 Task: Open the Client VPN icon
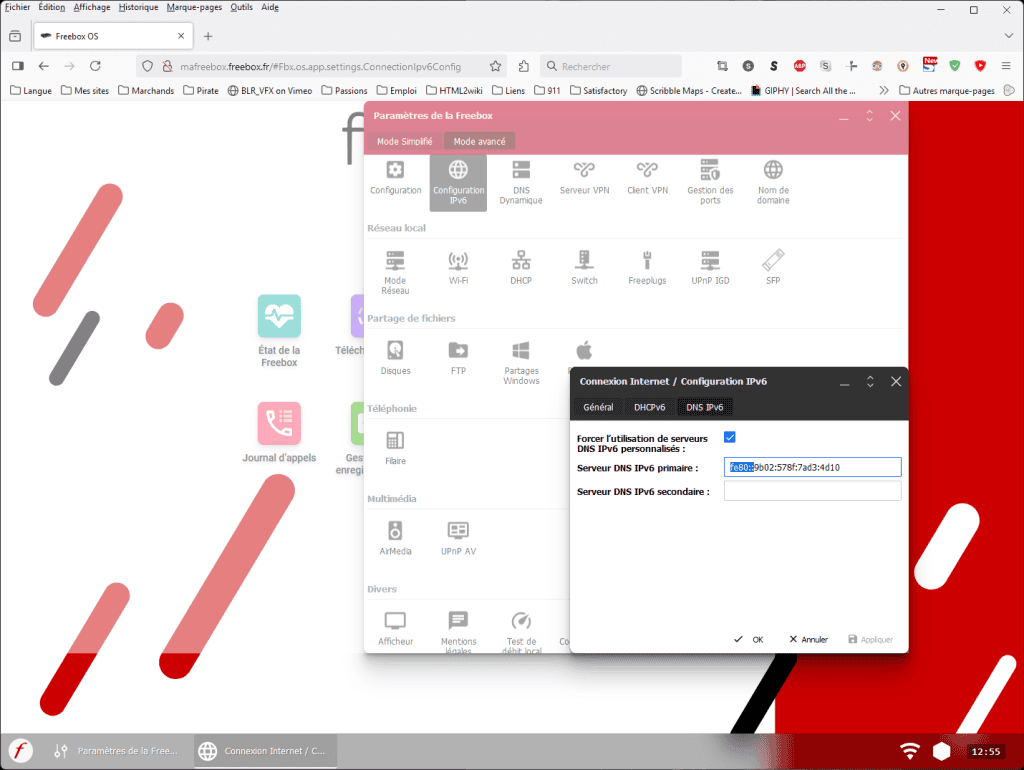[x=647, y=178]
